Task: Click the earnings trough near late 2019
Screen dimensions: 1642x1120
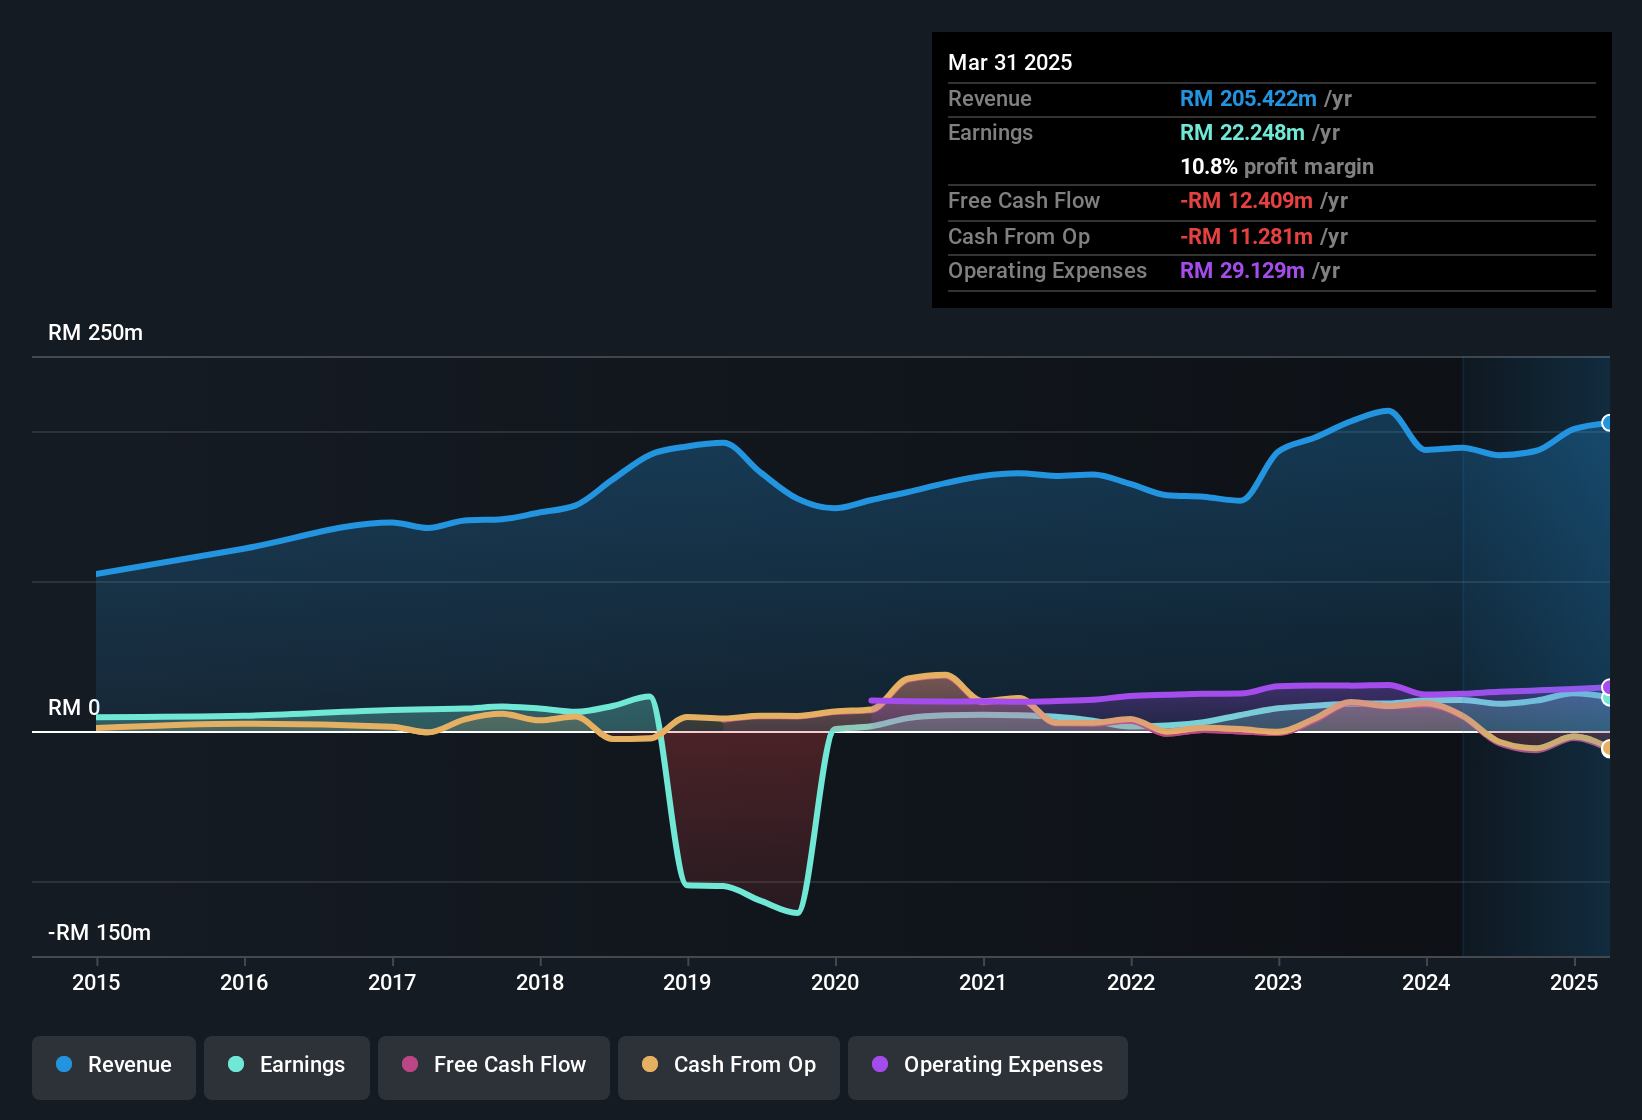Action: [x=796, y=912]
